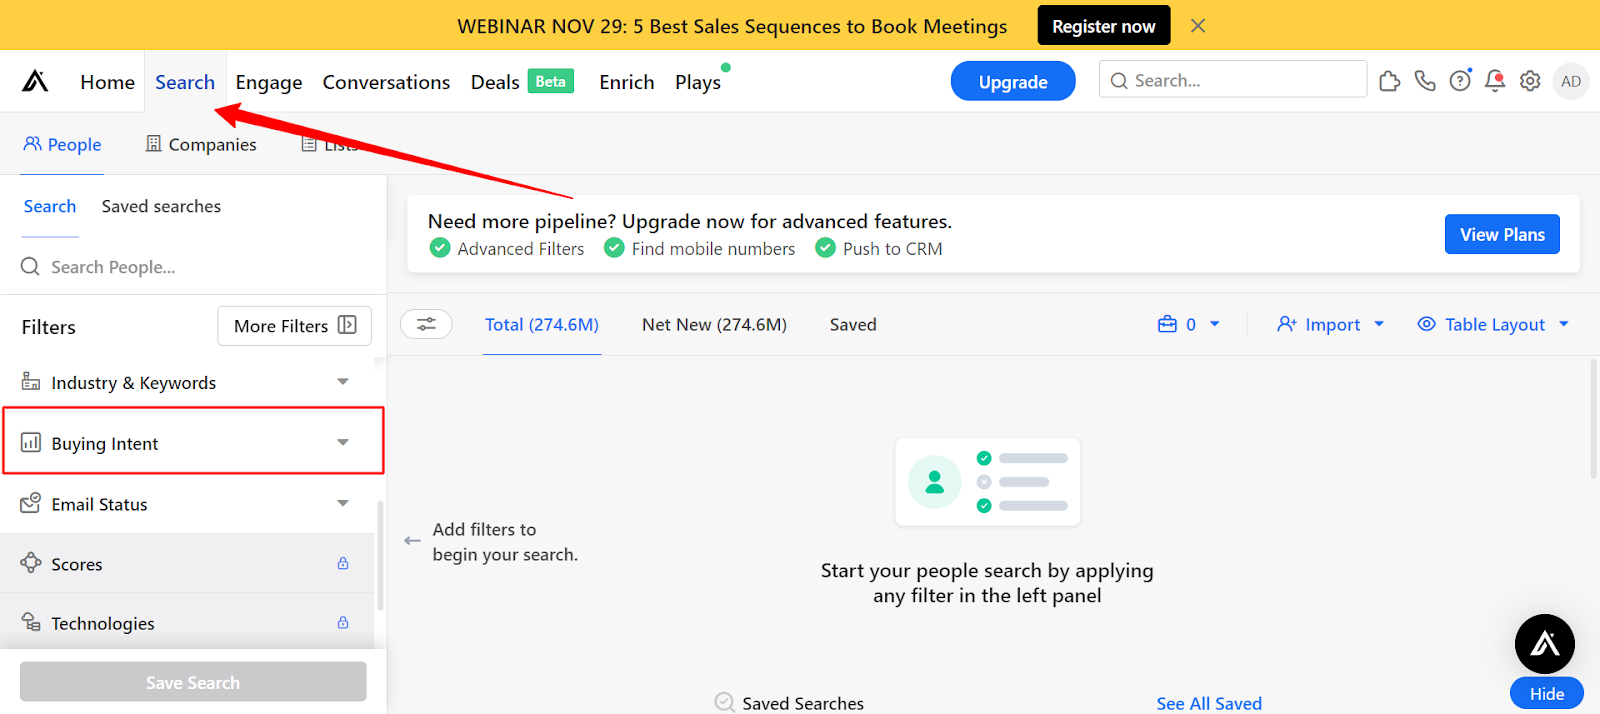
Task: Click the Apollo logo icon
Action: (x=35, y=81)
